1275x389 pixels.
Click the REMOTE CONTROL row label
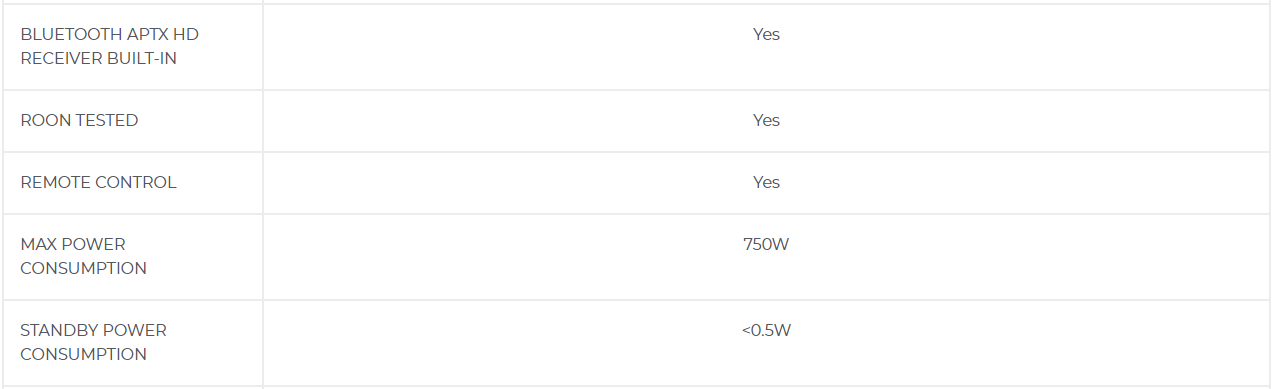point(98,182)
